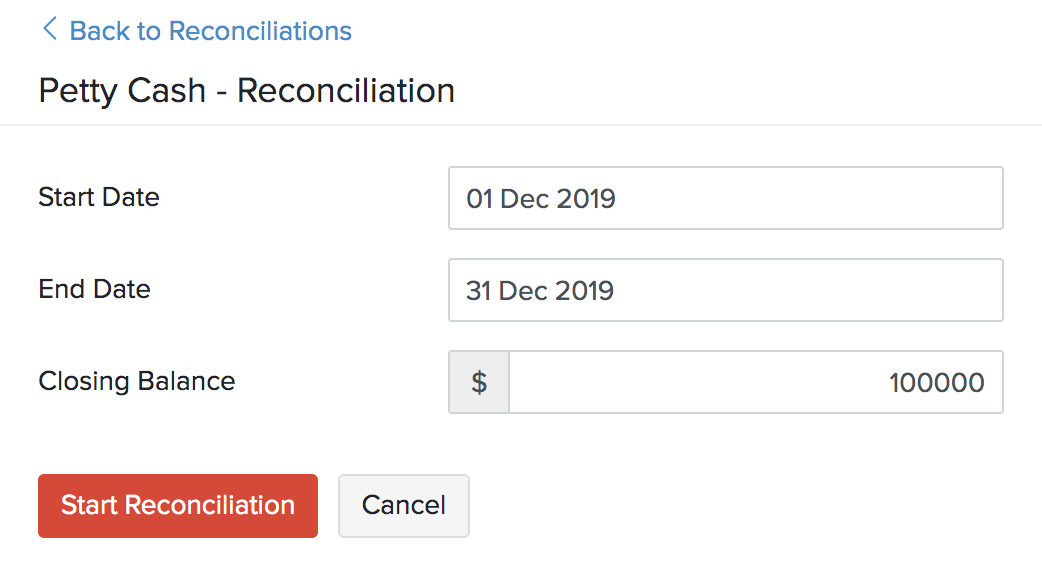Open the End Date picker field
The width and height of the screenshot is (1042, 570).
click(725, 290)
